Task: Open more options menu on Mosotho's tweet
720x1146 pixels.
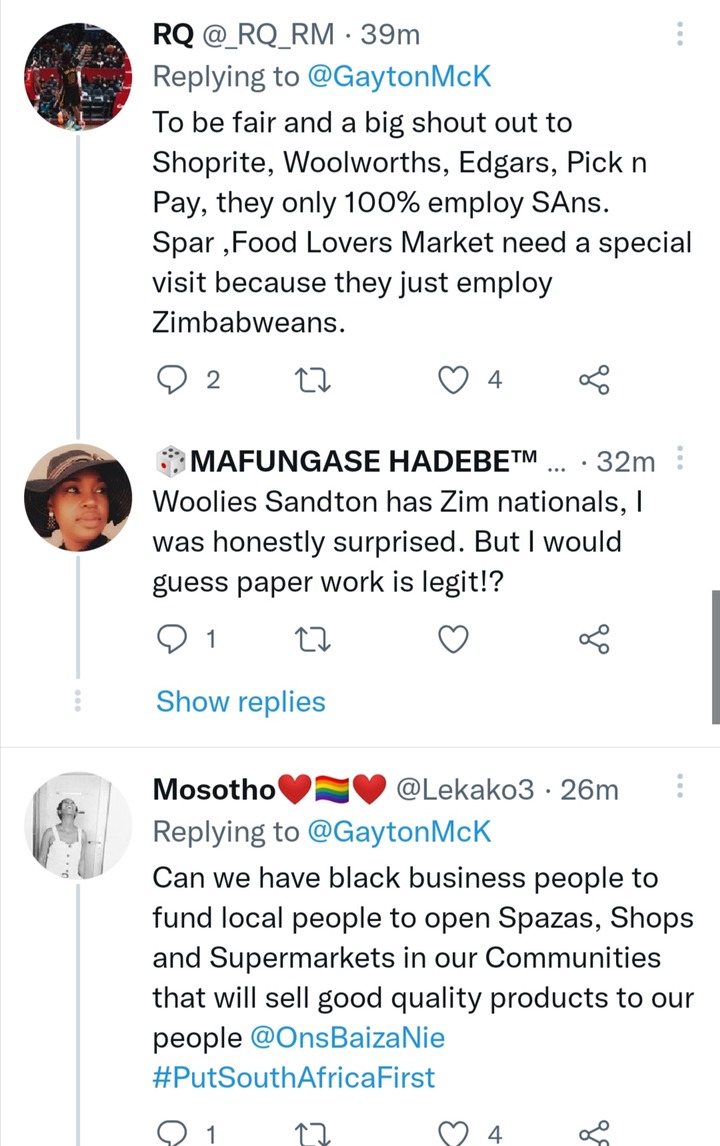Action: click(x=681, y=786)
